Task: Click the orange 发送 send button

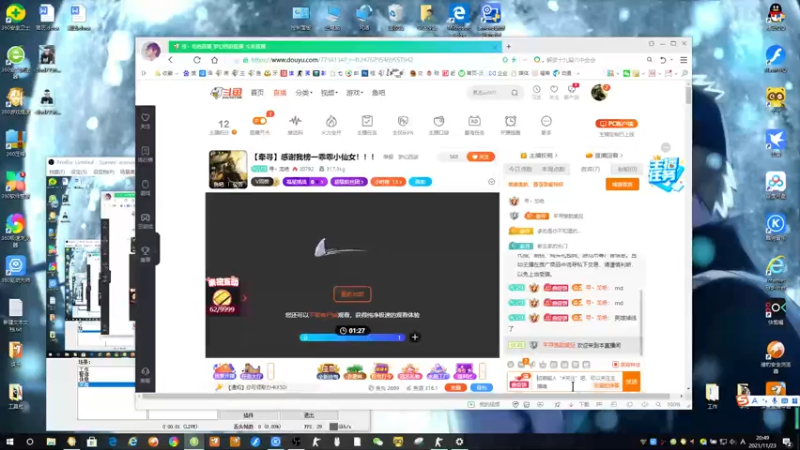Action: [632, 382]
